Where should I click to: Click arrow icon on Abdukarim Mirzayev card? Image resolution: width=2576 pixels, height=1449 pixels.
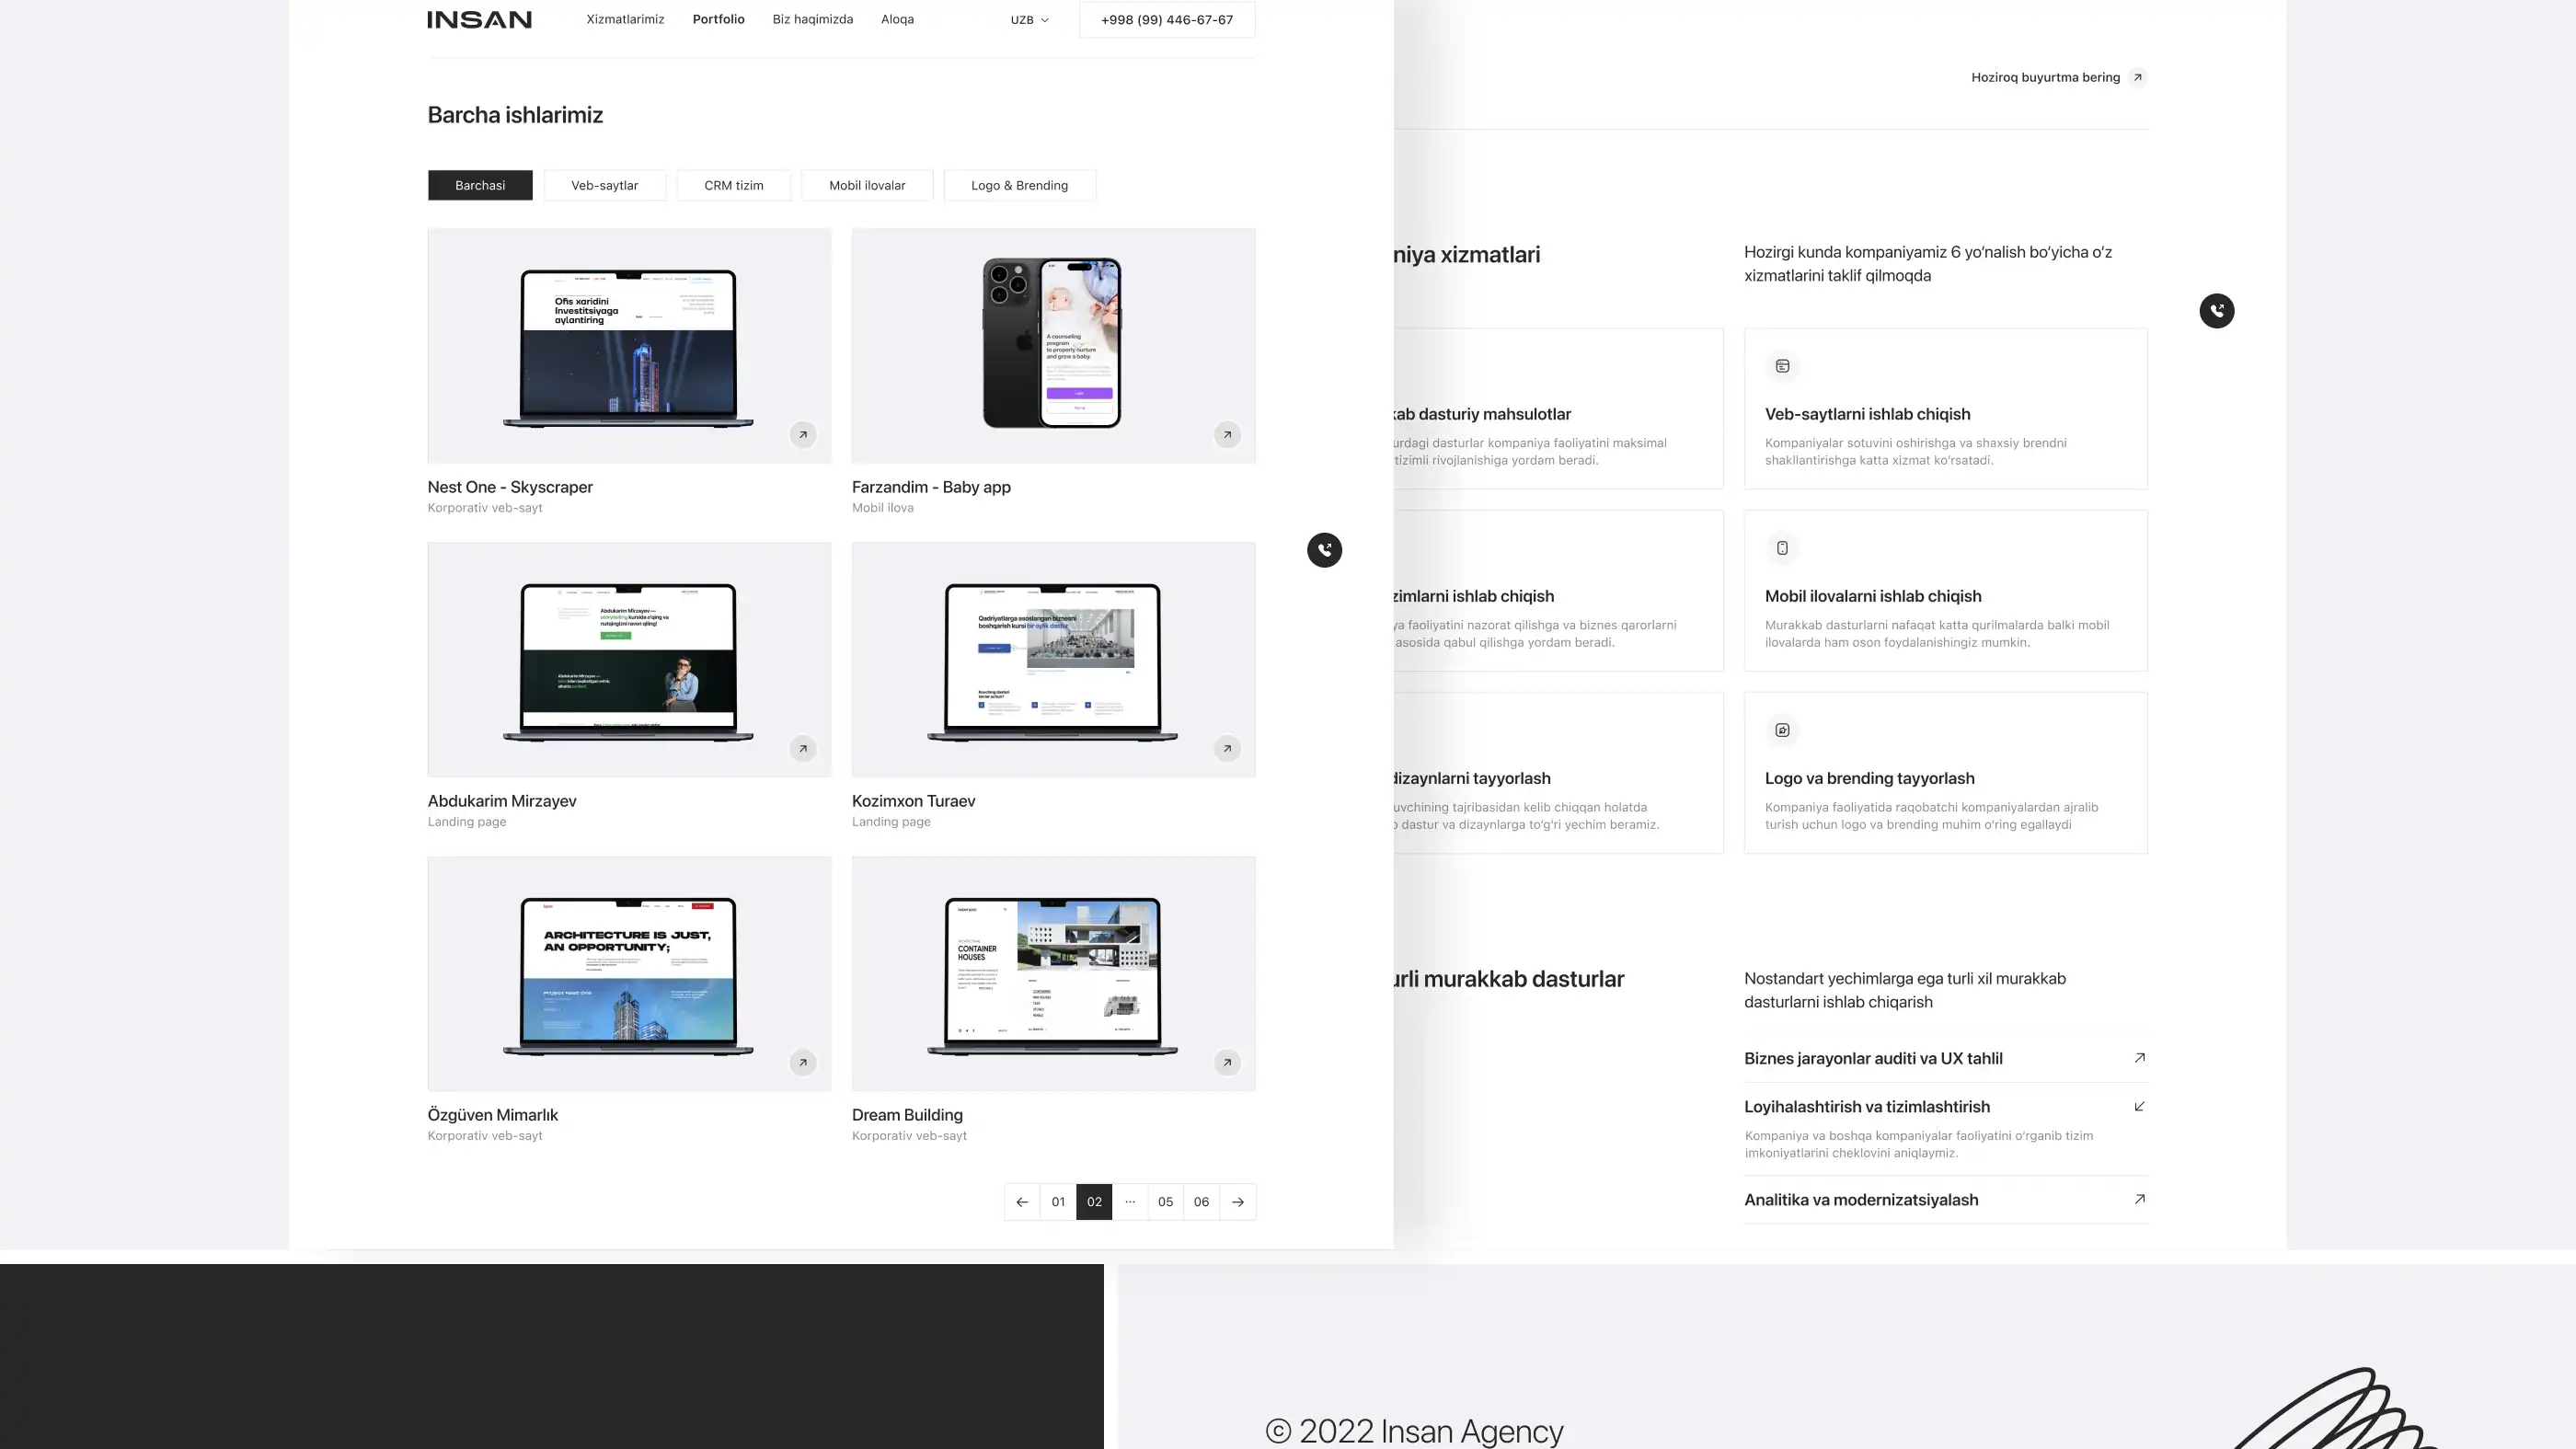pos(802,749)
